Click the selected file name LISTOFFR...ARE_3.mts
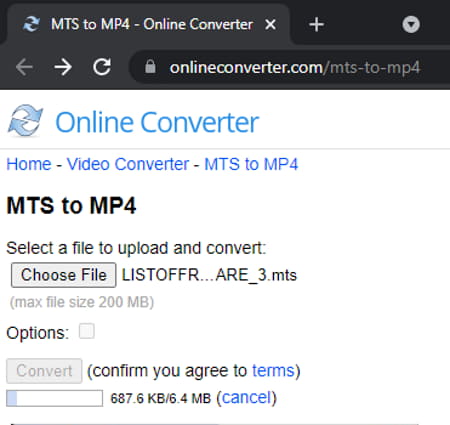This screenshot has height=425, width=450. tap(209, 275)
